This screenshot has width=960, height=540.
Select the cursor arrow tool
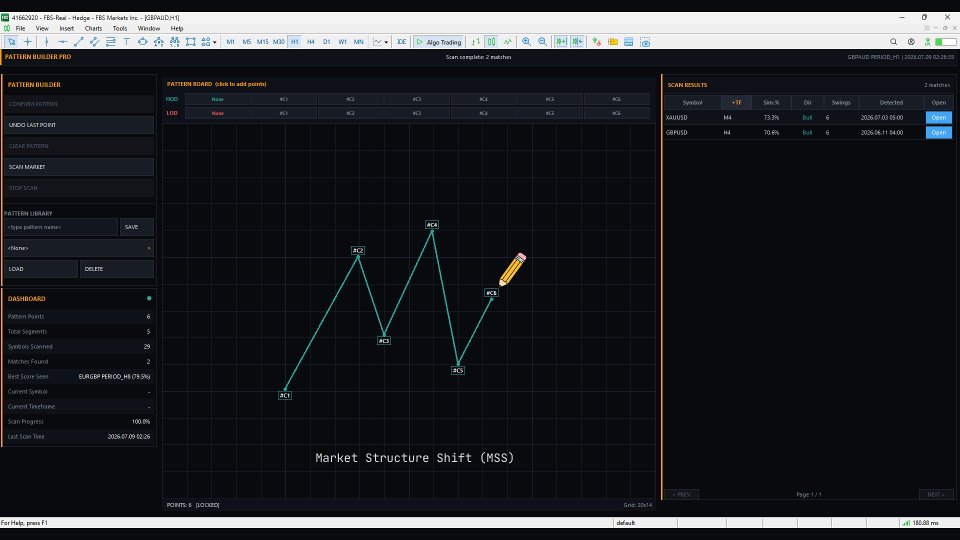coord(11,42)
